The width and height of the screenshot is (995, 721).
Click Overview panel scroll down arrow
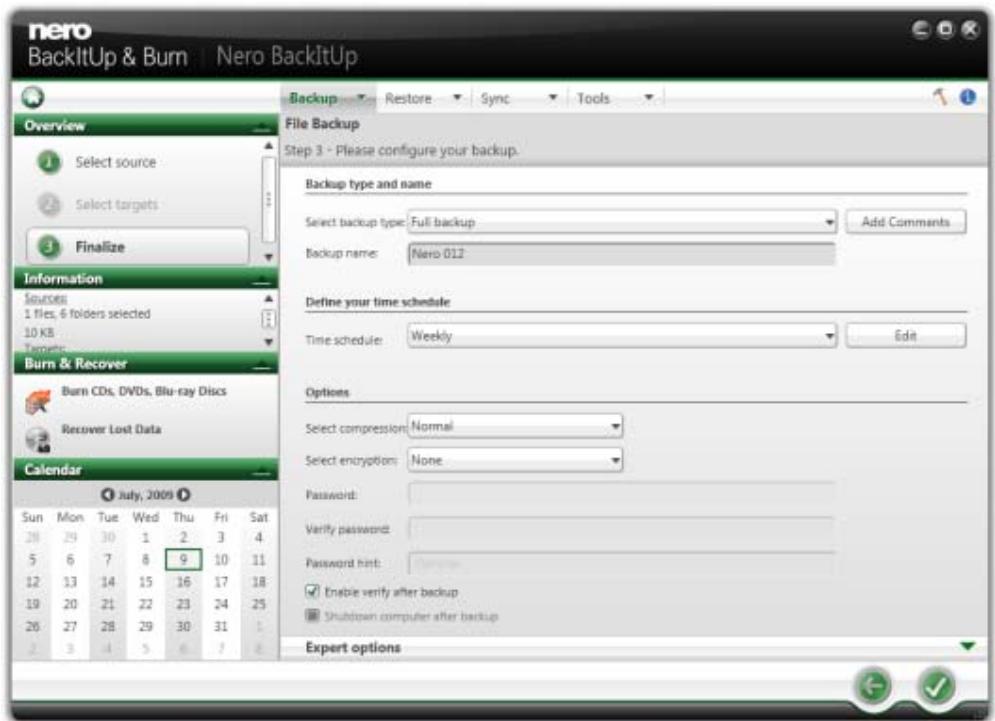tap(268, 257)
